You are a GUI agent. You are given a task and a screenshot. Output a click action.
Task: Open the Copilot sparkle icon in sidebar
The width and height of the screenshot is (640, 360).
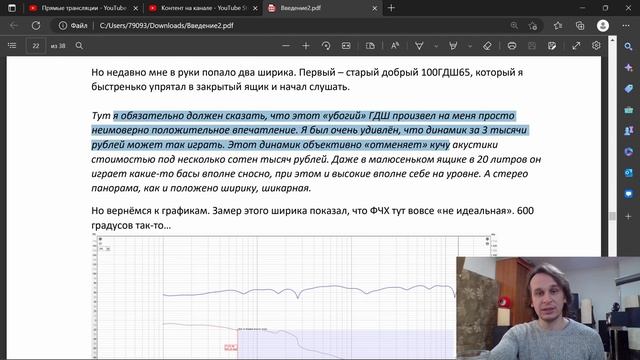629,68
